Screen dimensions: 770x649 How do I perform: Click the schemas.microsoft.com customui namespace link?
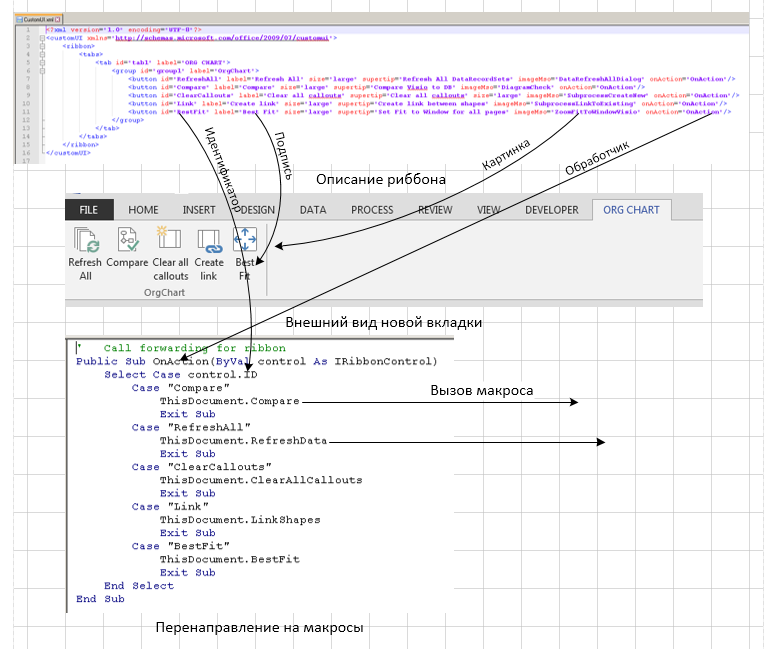coord(222,38)
